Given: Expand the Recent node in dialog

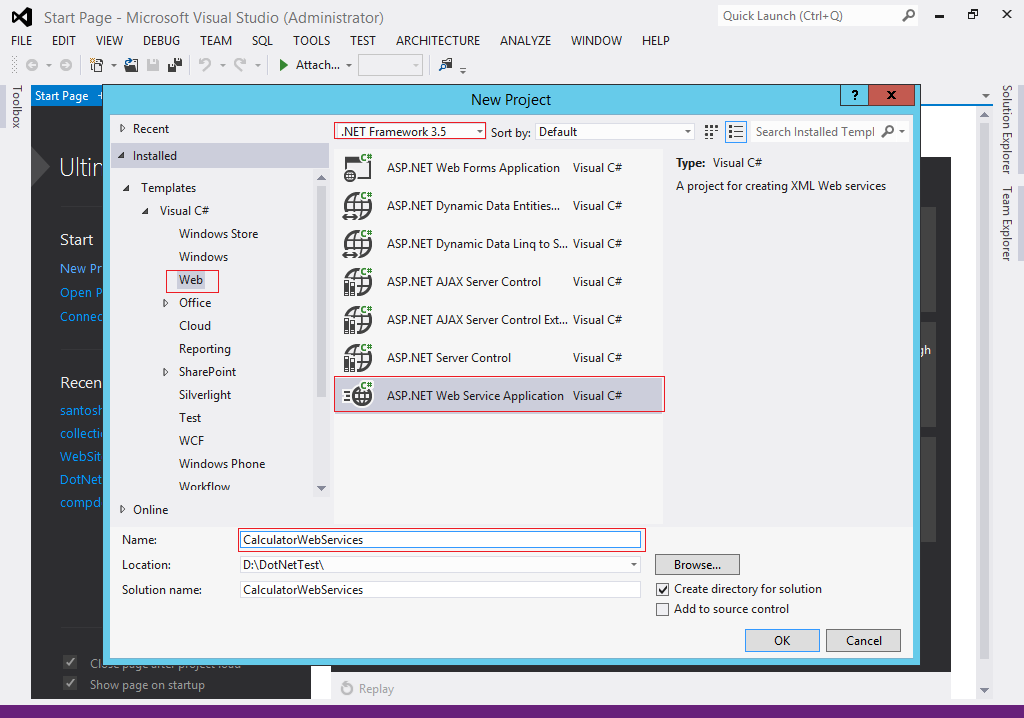Looking at the screenshot, I should pos(122,129).
